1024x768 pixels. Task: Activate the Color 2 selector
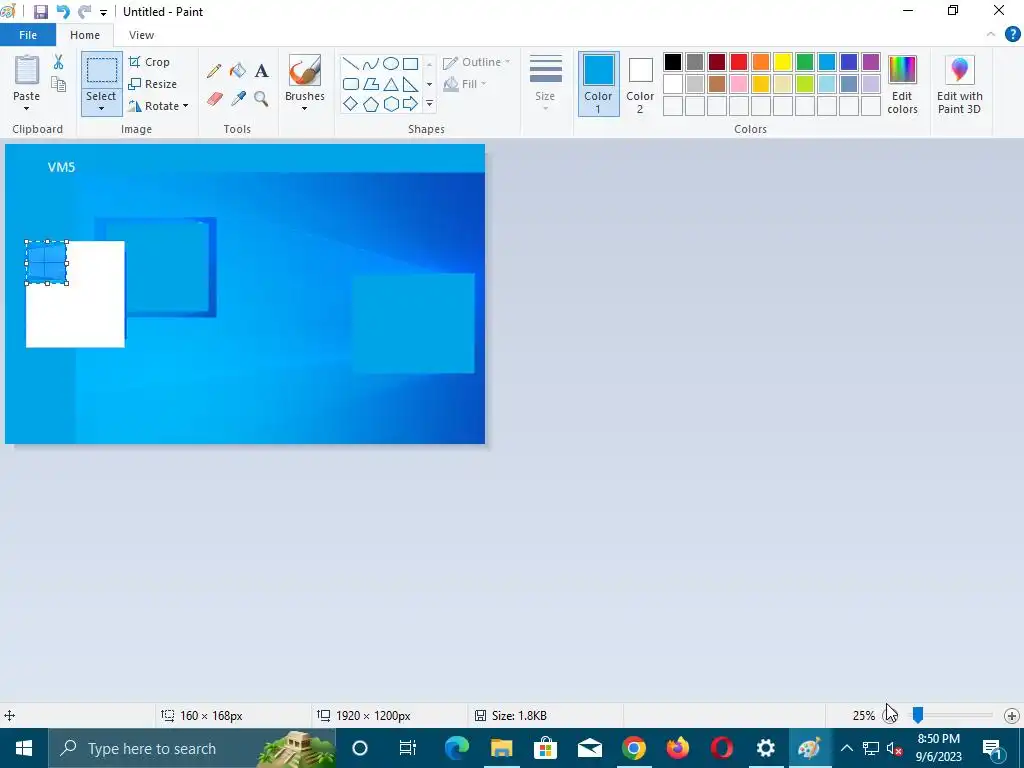(640, 84)
